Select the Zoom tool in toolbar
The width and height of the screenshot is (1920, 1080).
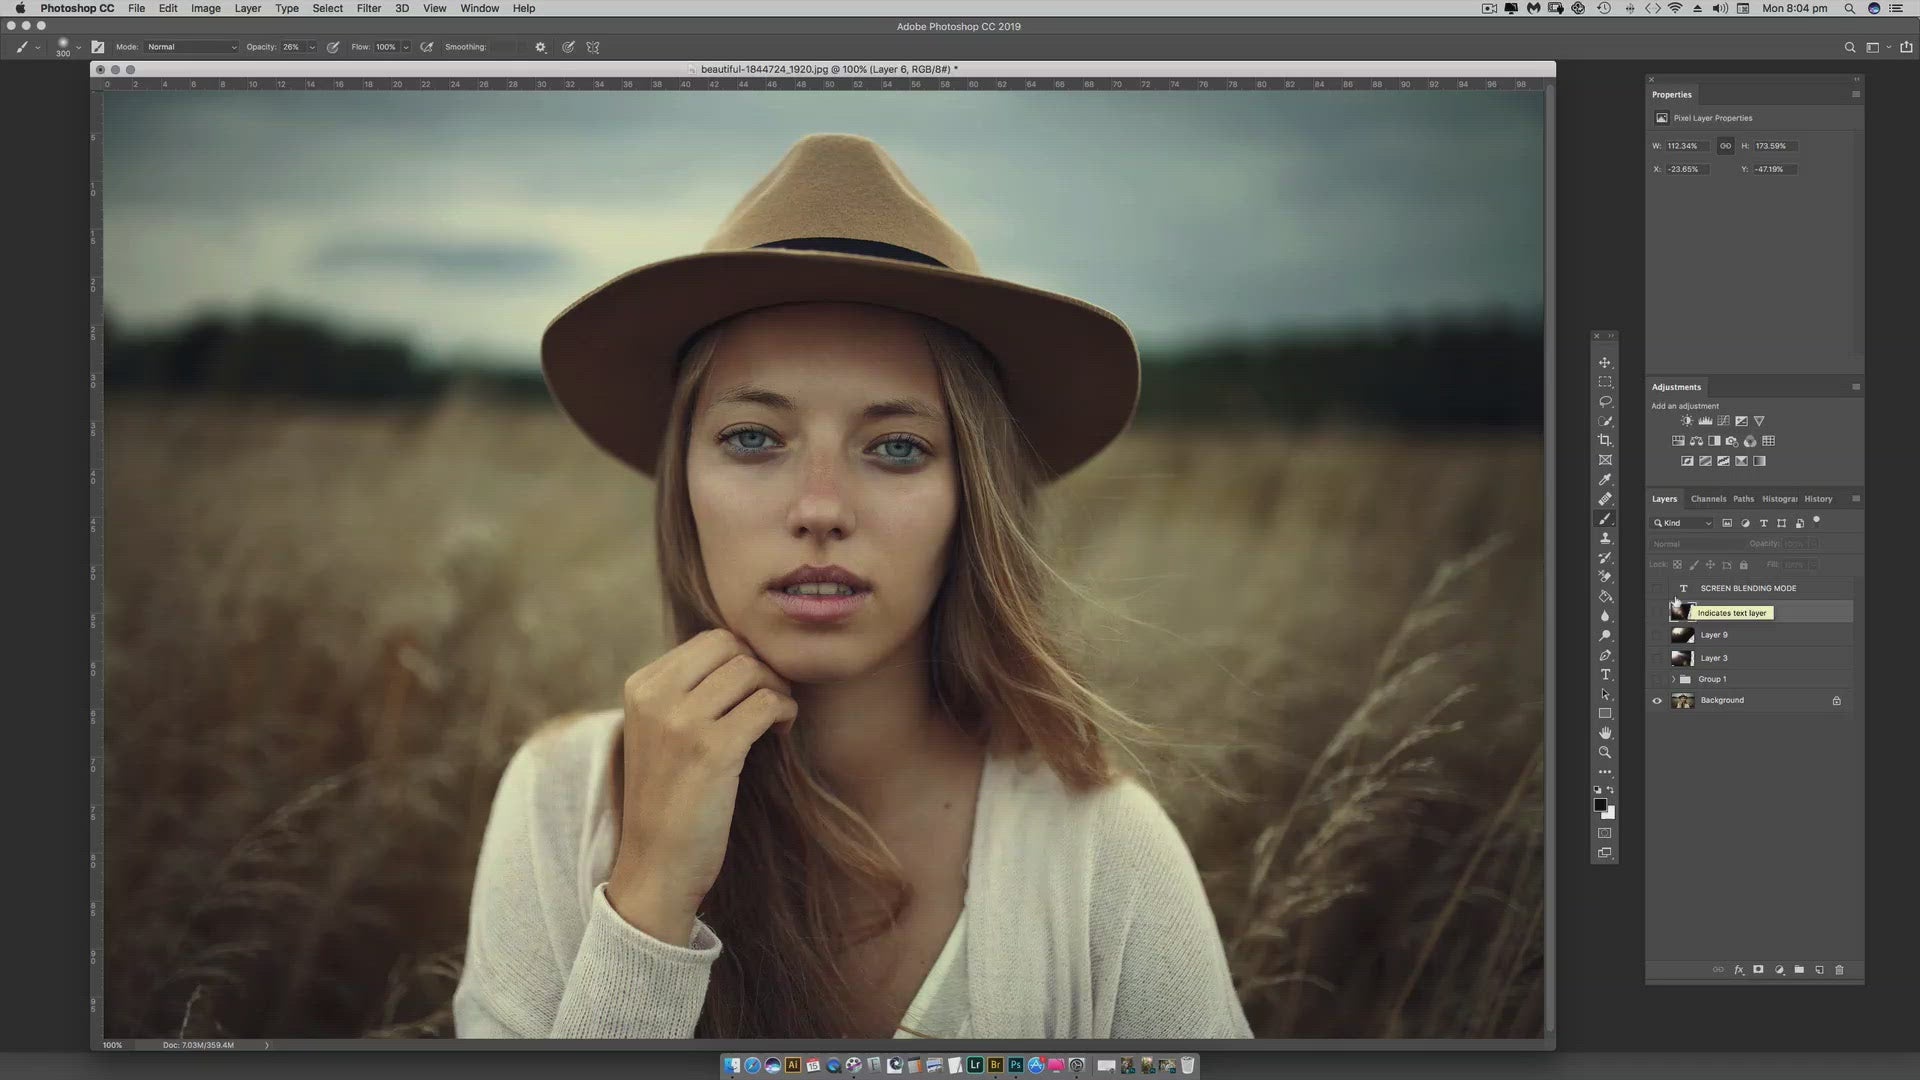click(1605, 753)
